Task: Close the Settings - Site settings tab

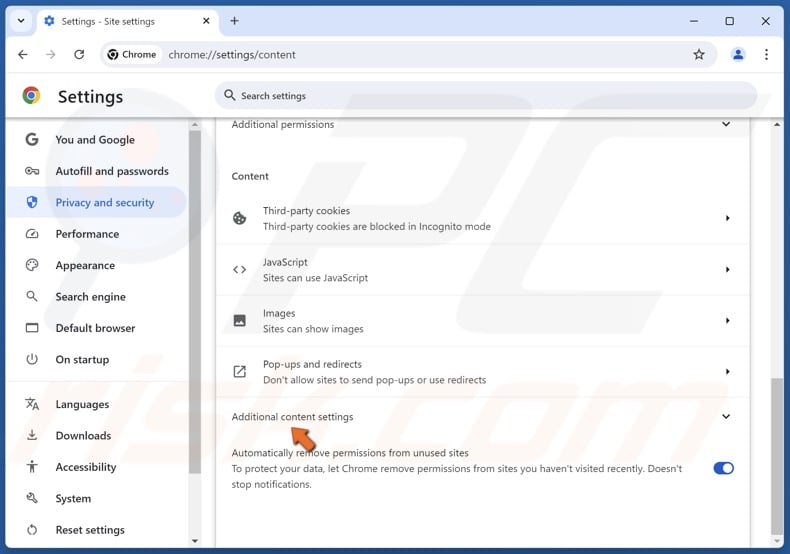Action: pyautogui.click(x=206, y=21)
